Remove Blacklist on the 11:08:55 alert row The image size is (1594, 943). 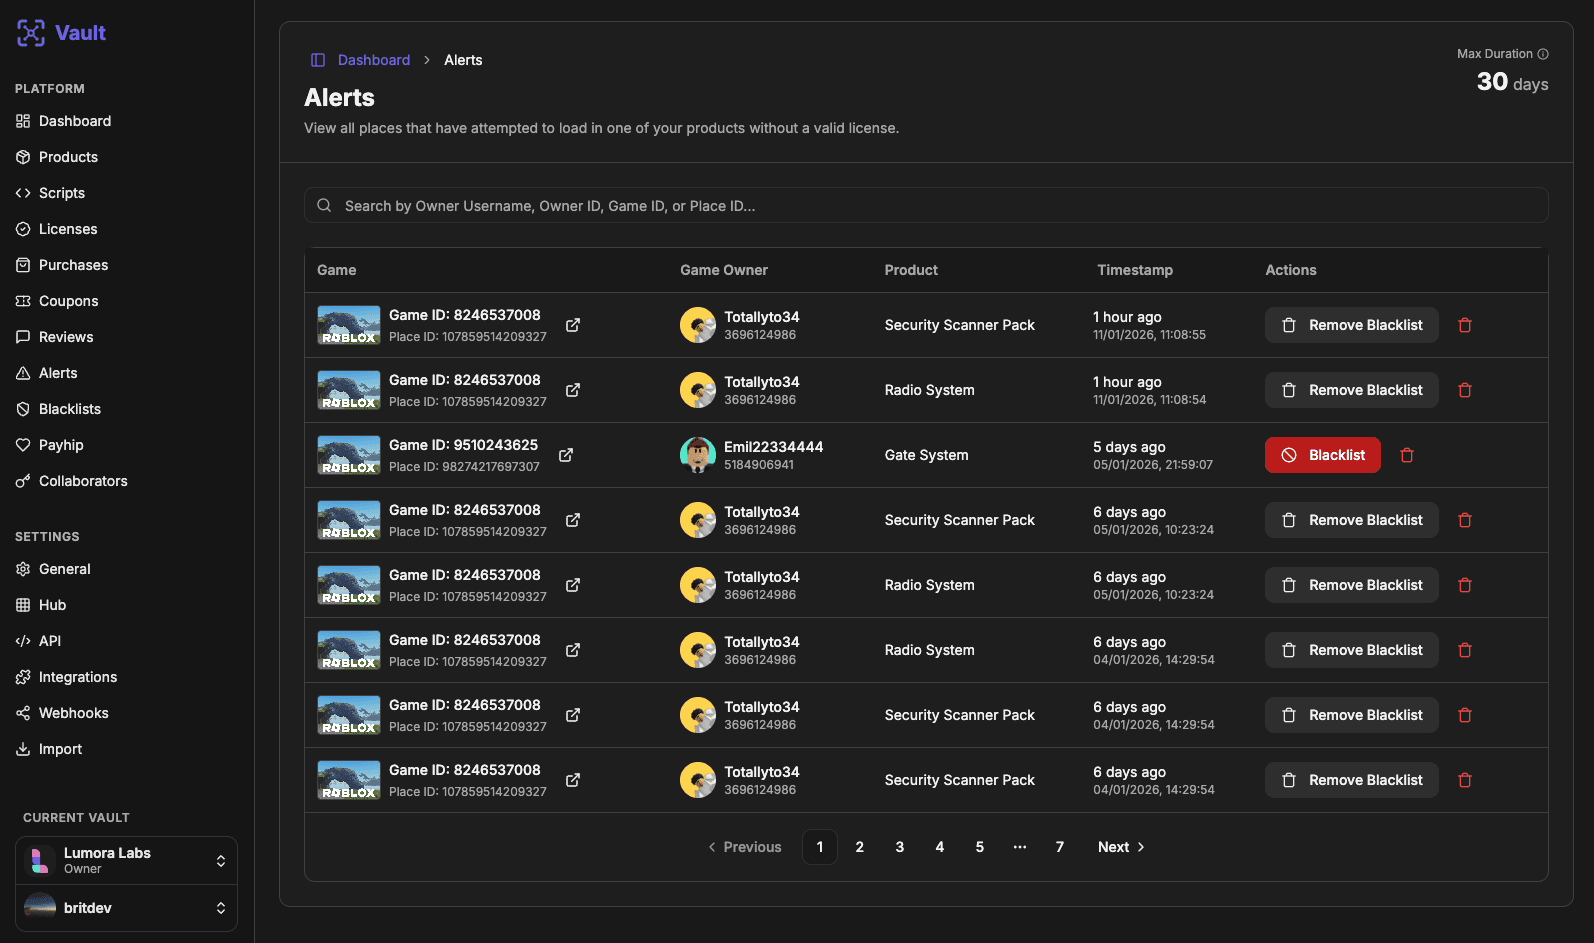pos(1351,325)
